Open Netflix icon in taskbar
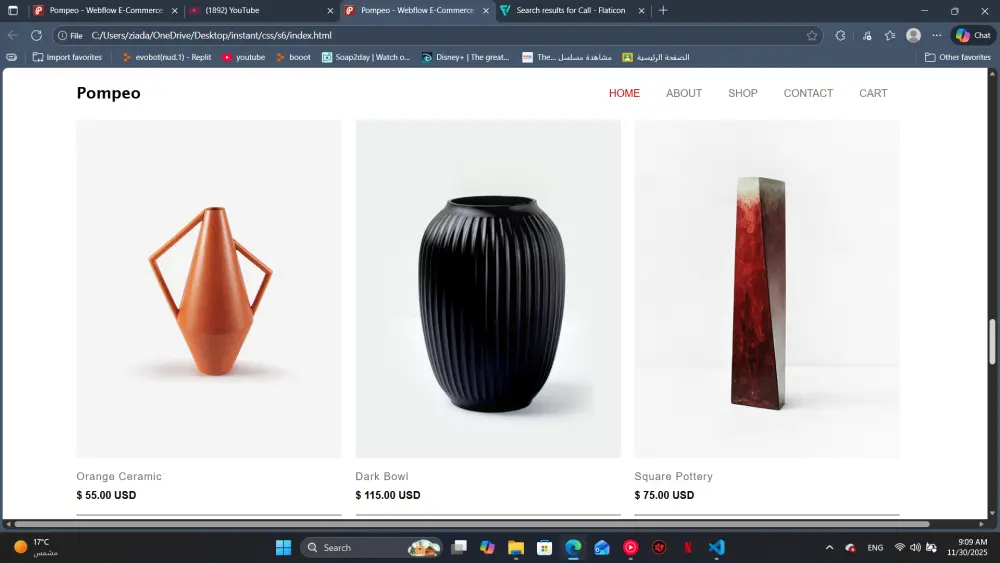This screenshot has height=563, width=1000. coord(688,547)
